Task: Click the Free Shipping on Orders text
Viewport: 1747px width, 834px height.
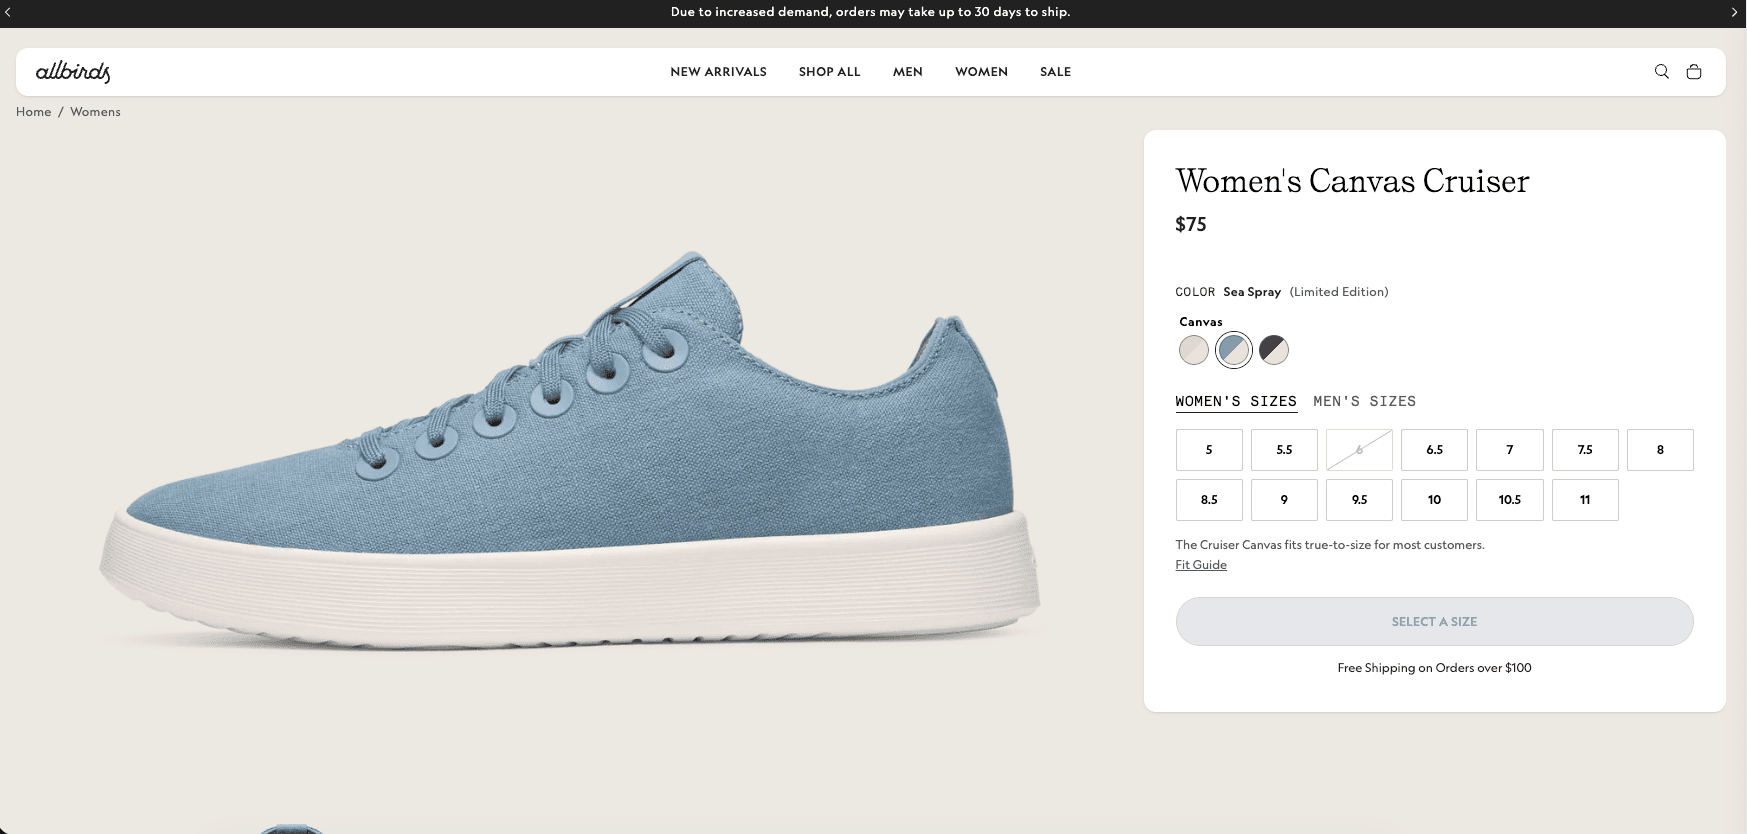Action: pyautogui.click(x=1434, y=668)
